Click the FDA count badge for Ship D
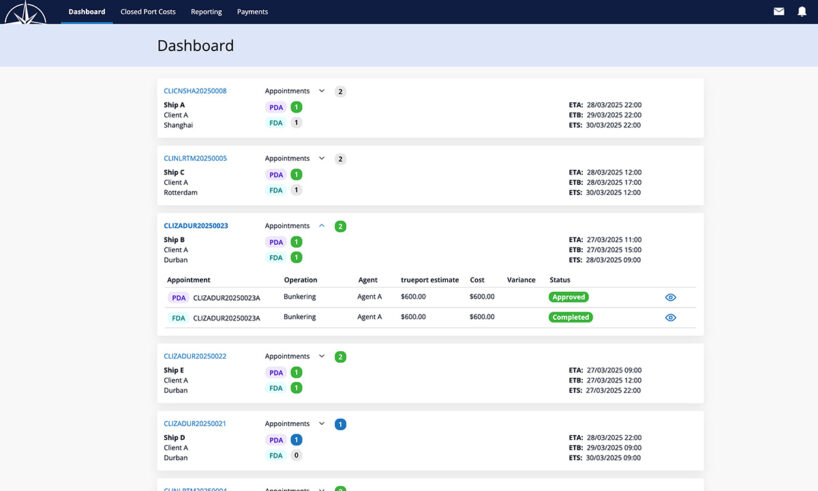The width and height of the screenshot is (818, 491). [x=296, y=455]
